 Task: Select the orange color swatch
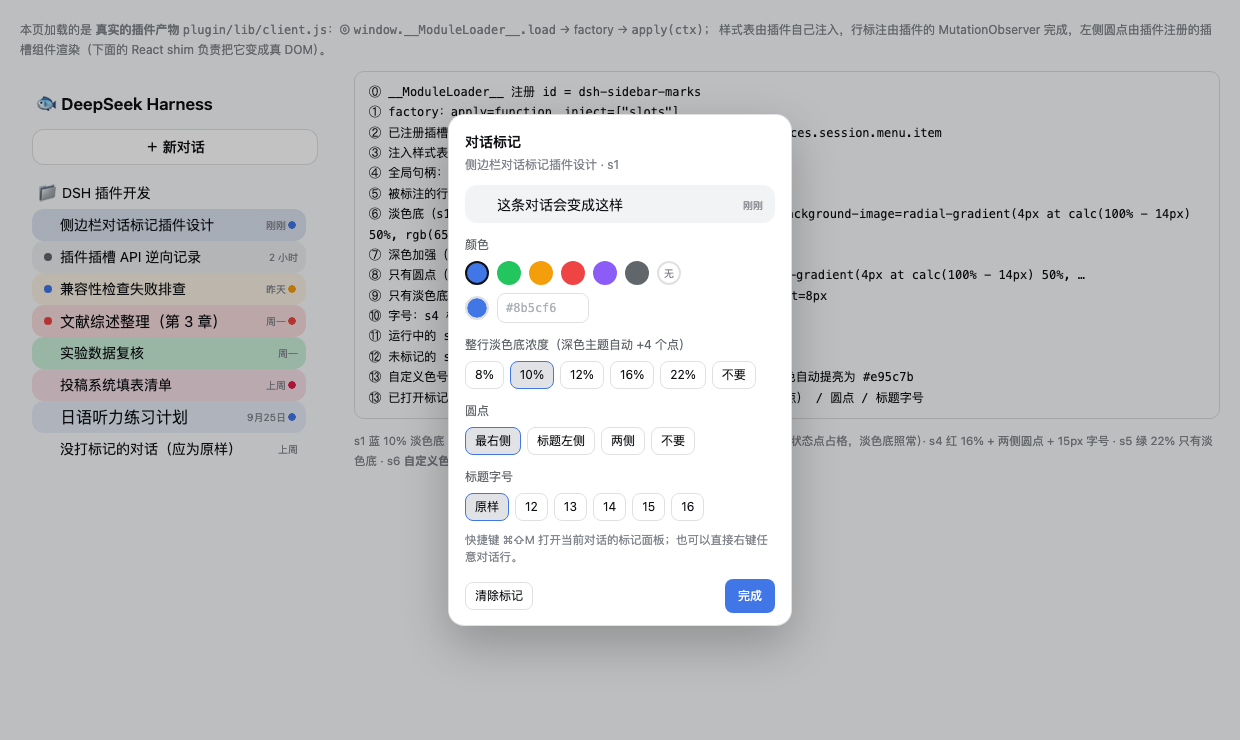coord(541,273)
